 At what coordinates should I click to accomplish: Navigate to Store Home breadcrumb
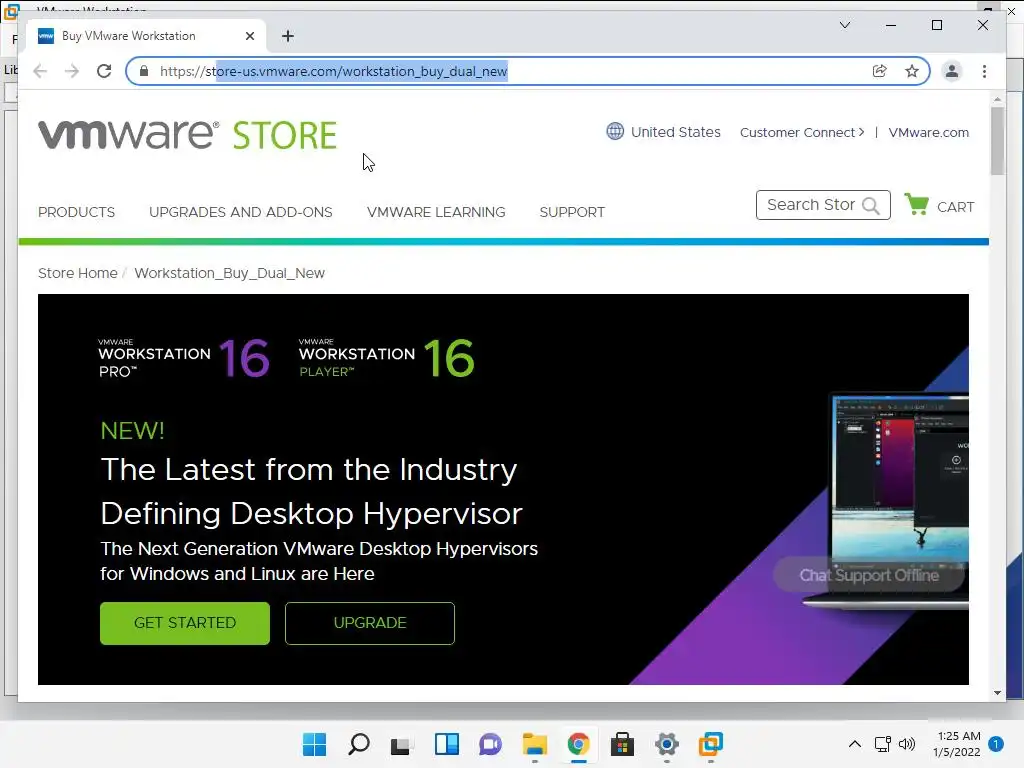(x=78, y=273)
